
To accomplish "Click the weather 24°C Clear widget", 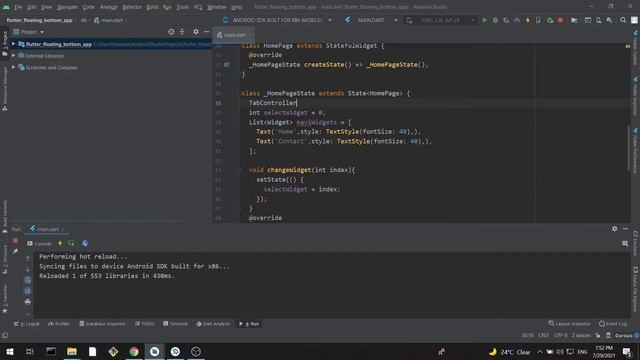I will click(510, 352).
